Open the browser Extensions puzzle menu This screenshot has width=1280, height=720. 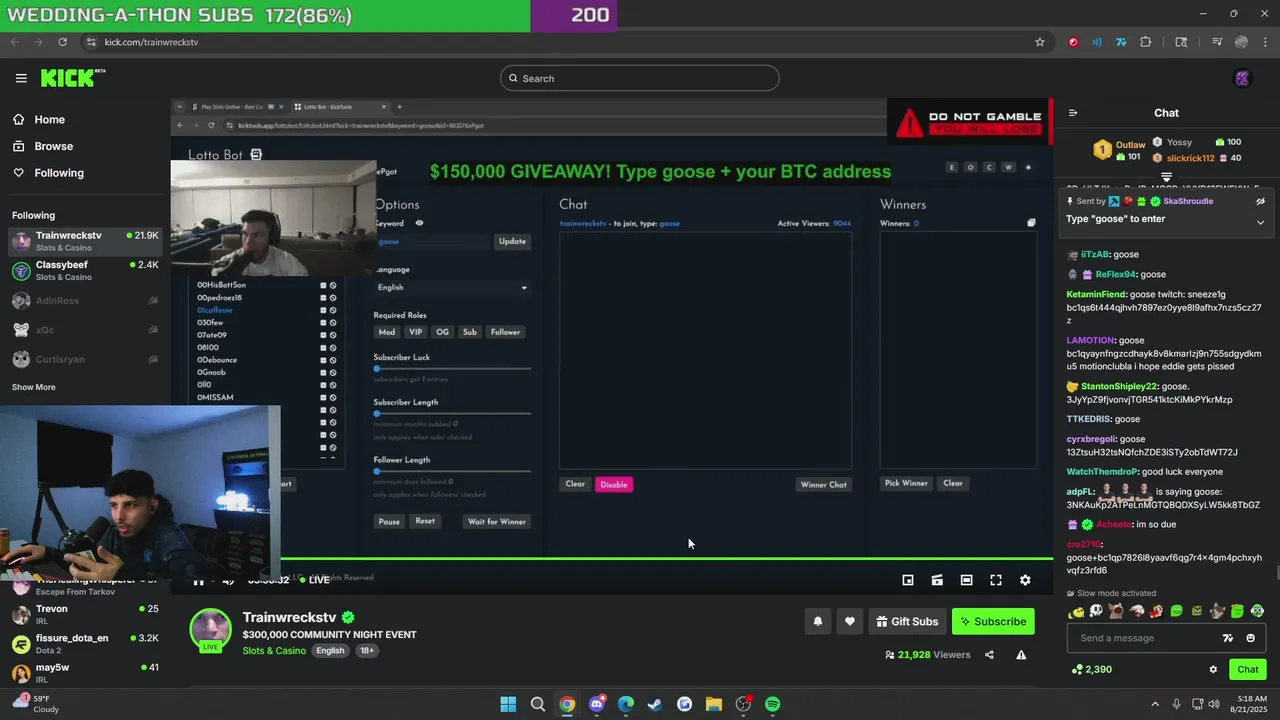coord(1146,42)
